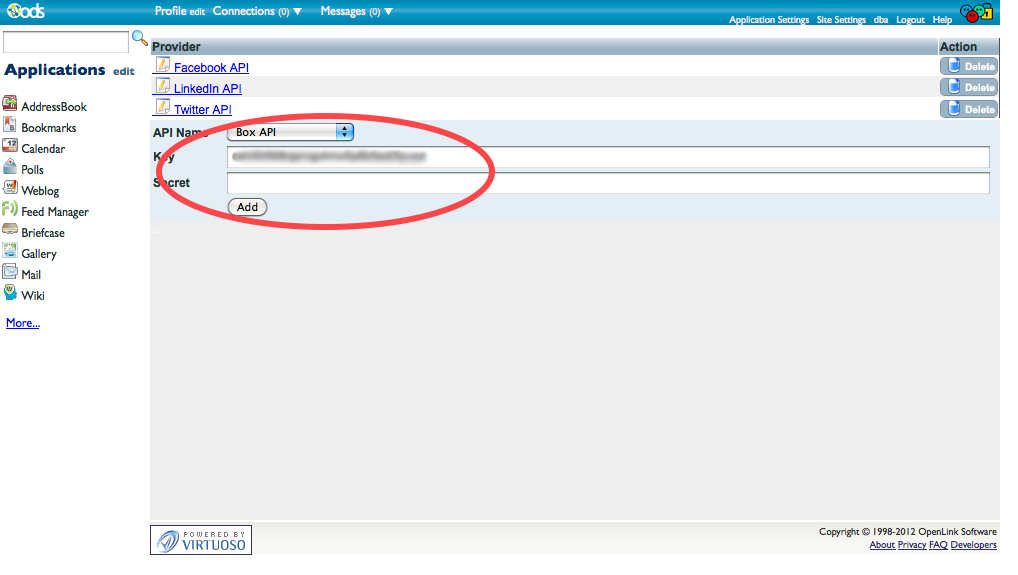Open AddressBook application icon
This screenshot has height=575, width=1018.
click(x=10, y=105)
